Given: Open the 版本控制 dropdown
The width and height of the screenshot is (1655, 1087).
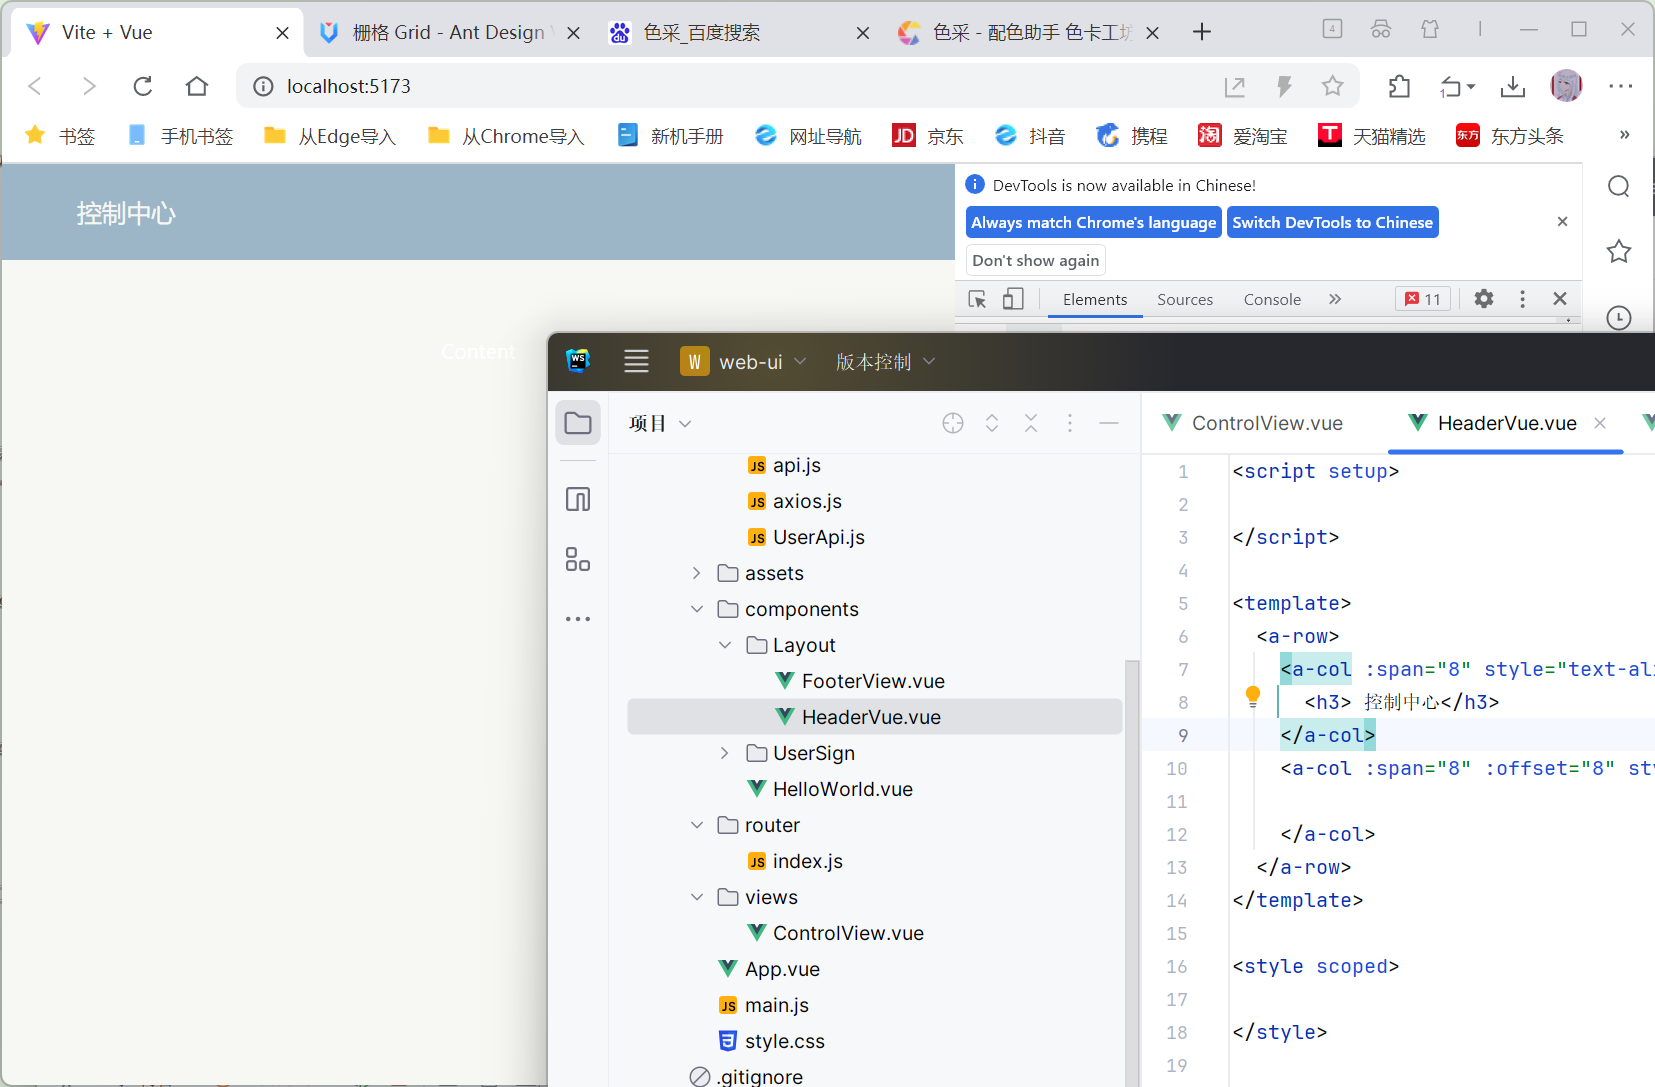Looking at the screenshot, I should 886,361.
